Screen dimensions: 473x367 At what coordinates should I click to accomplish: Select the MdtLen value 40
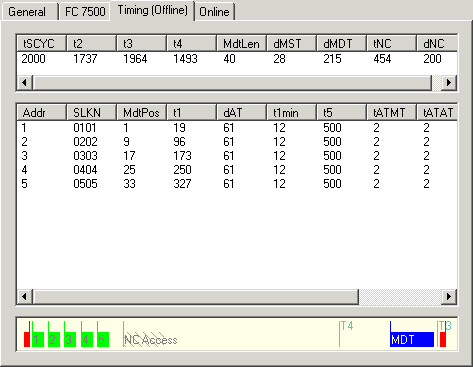[229, 59]
